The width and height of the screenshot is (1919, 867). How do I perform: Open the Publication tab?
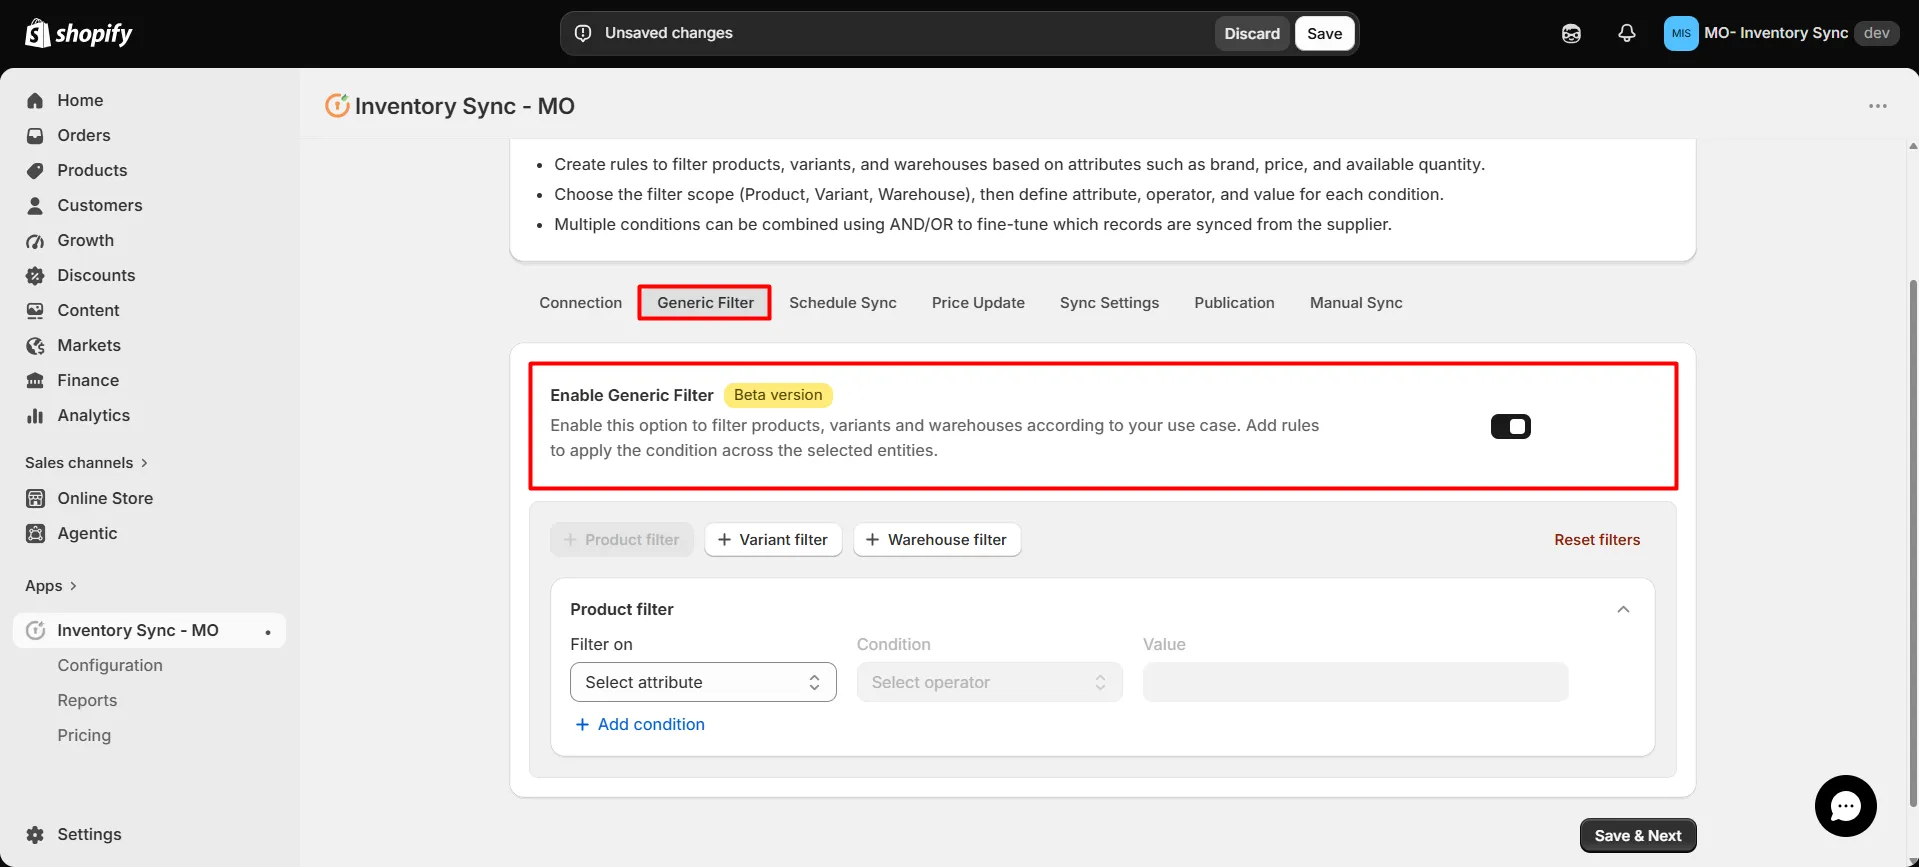(1234, 303)
